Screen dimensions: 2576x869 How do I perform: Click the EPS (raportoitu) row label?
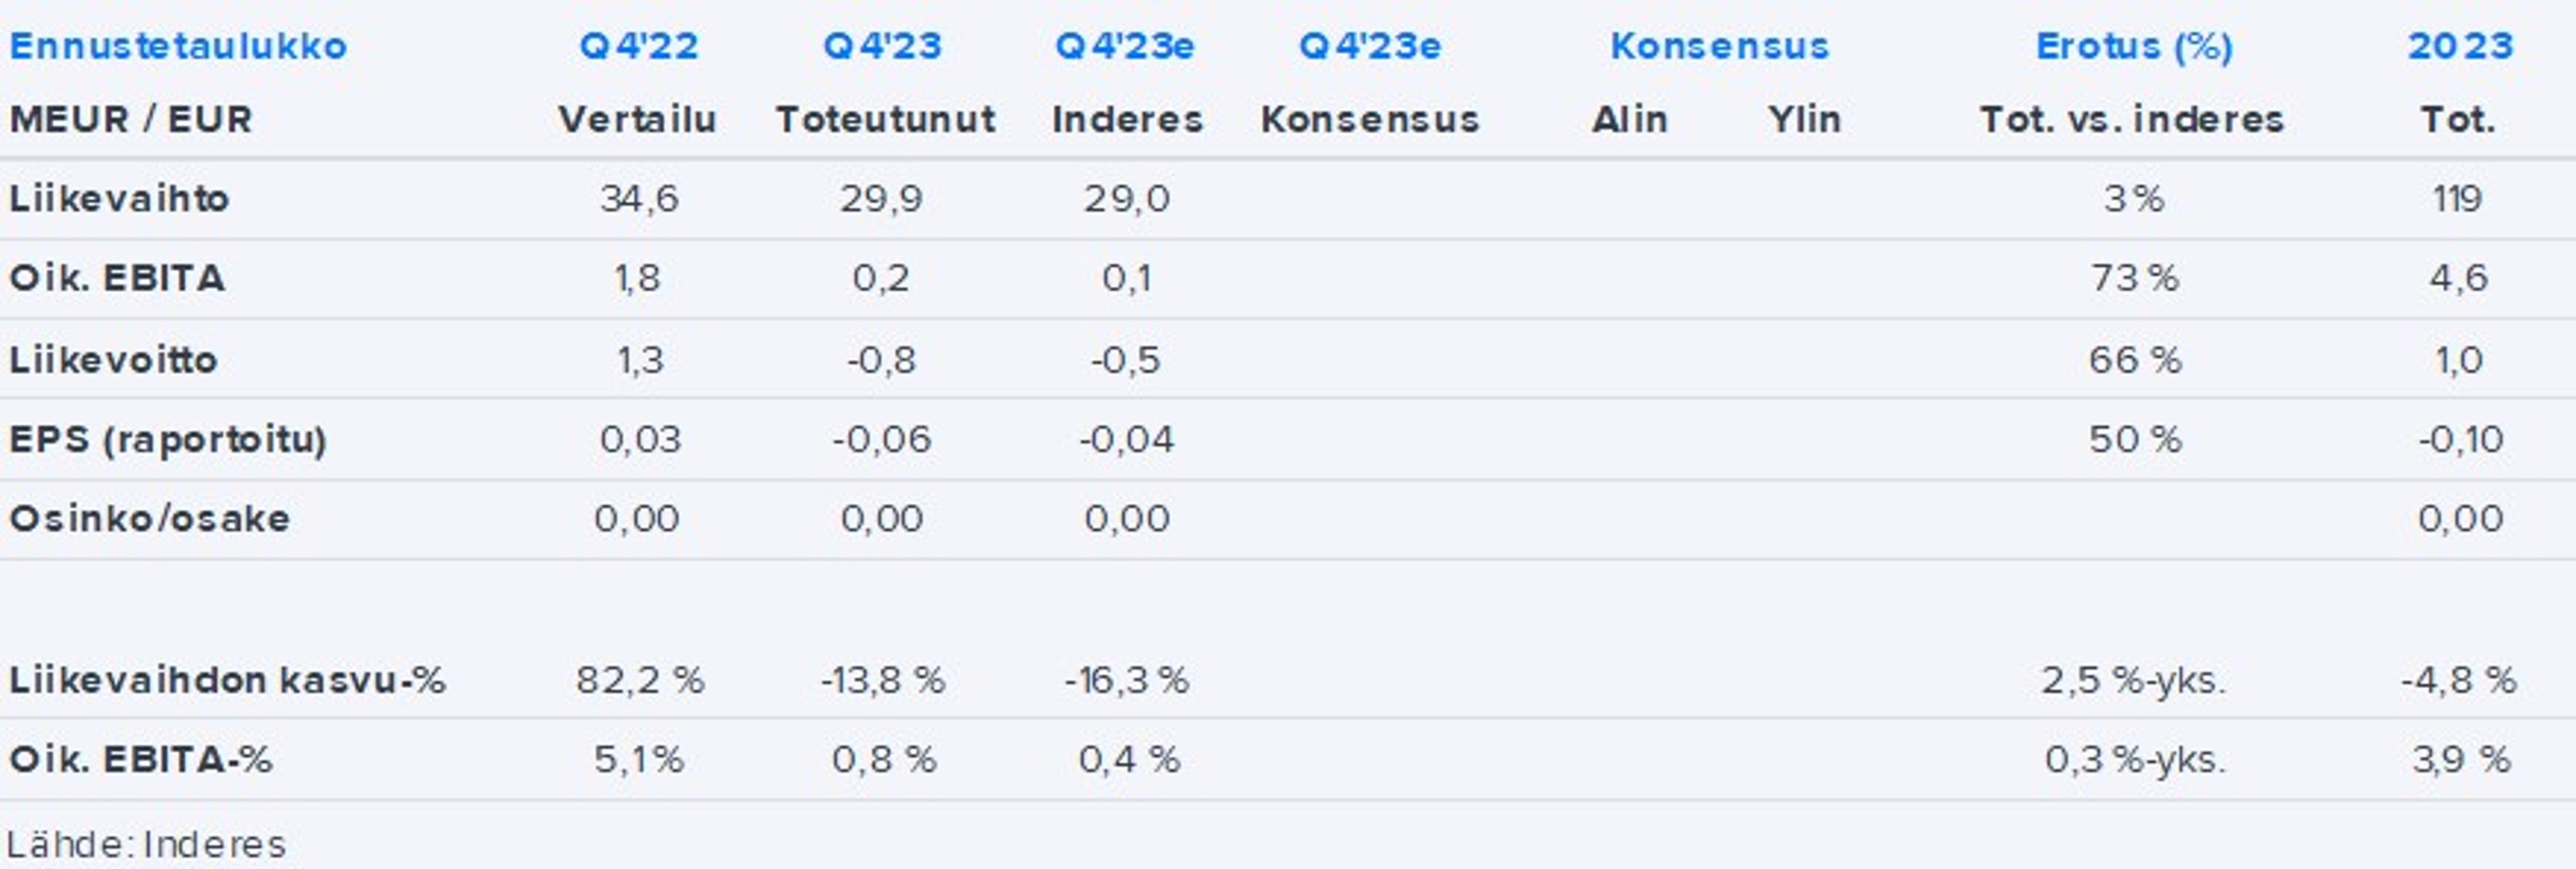[x=168, y=440]
